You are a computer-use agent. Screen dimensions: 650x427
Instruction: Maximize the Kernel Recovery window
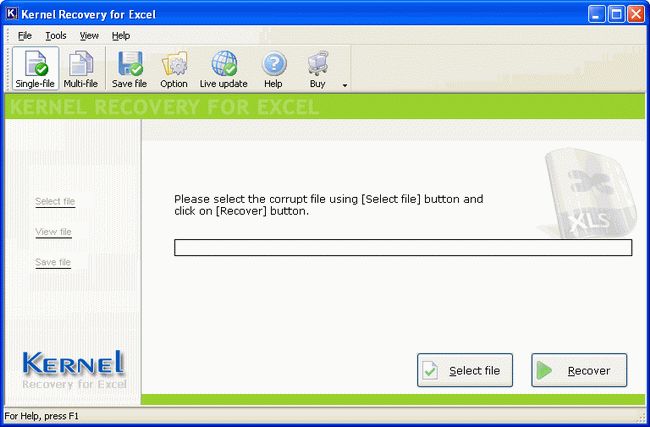point(616,15)
